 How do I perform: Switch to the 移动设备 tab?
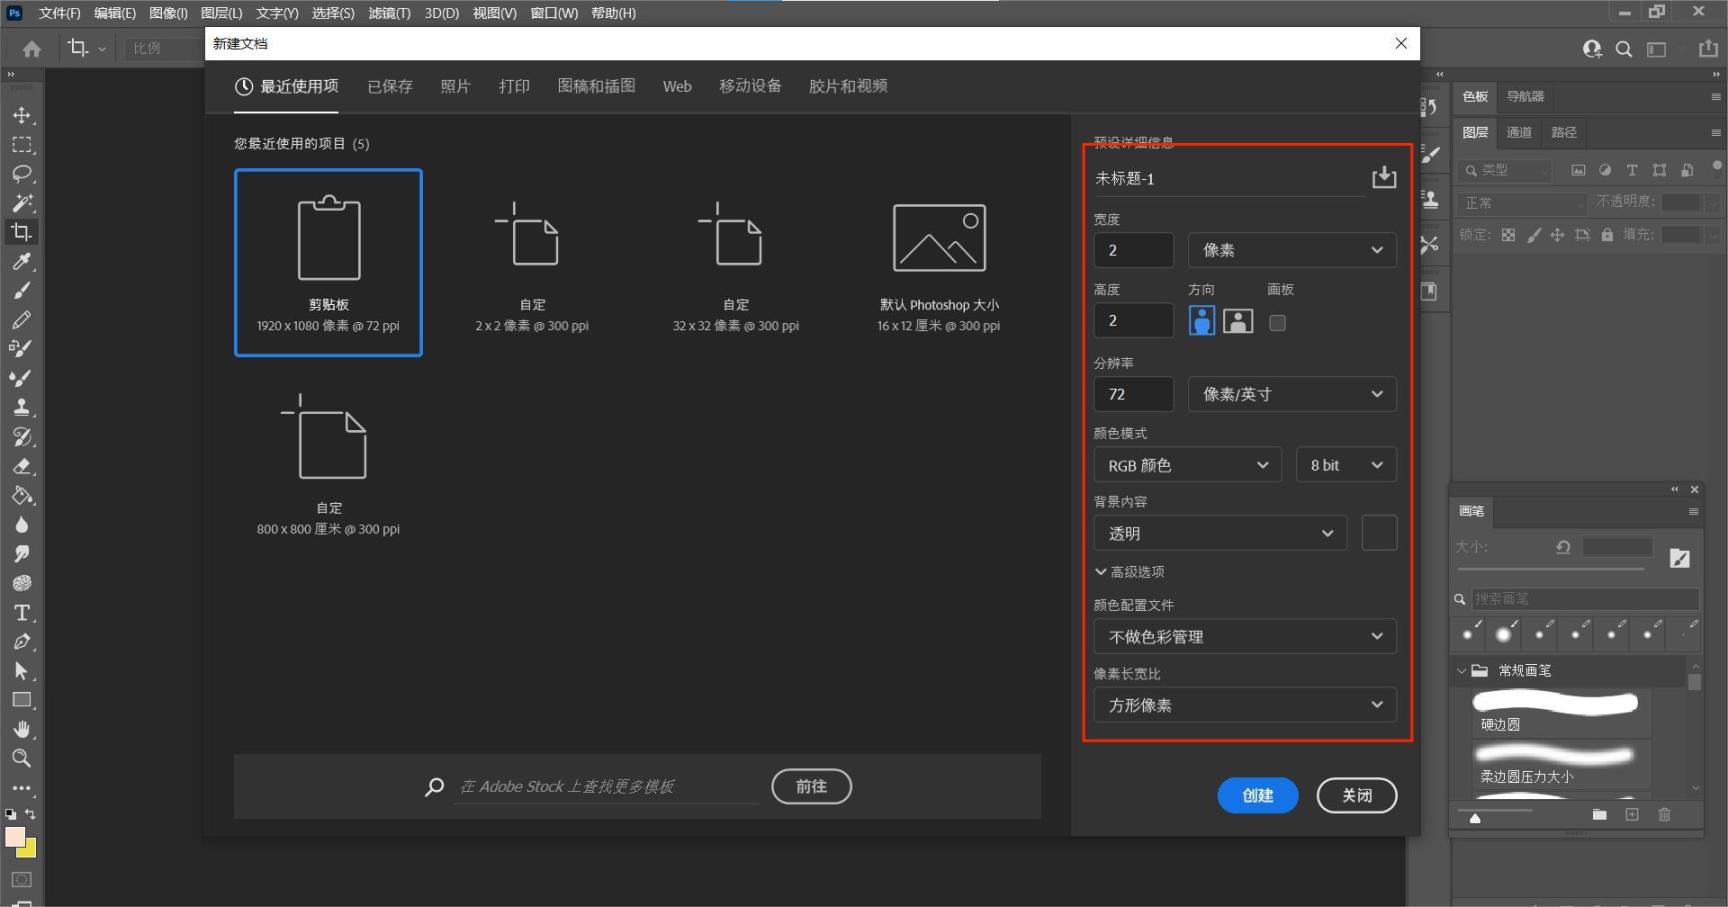click(x=750, y=86)
